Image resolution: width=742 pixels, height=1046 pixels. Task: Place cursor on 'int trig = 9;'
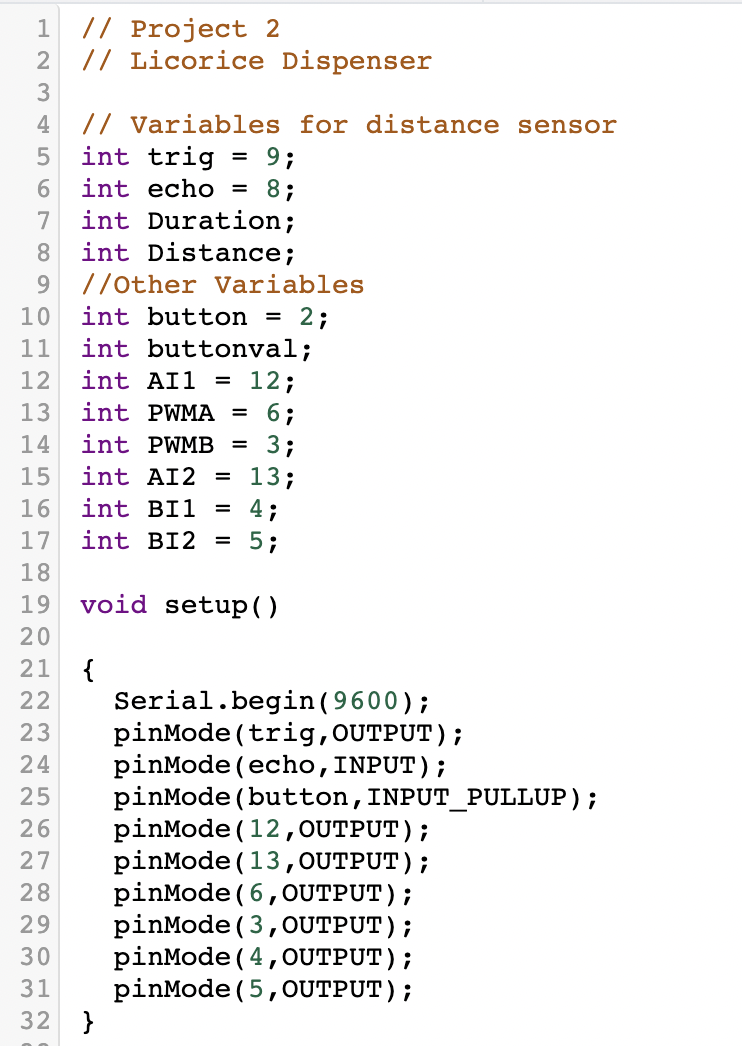pos(188,157)
